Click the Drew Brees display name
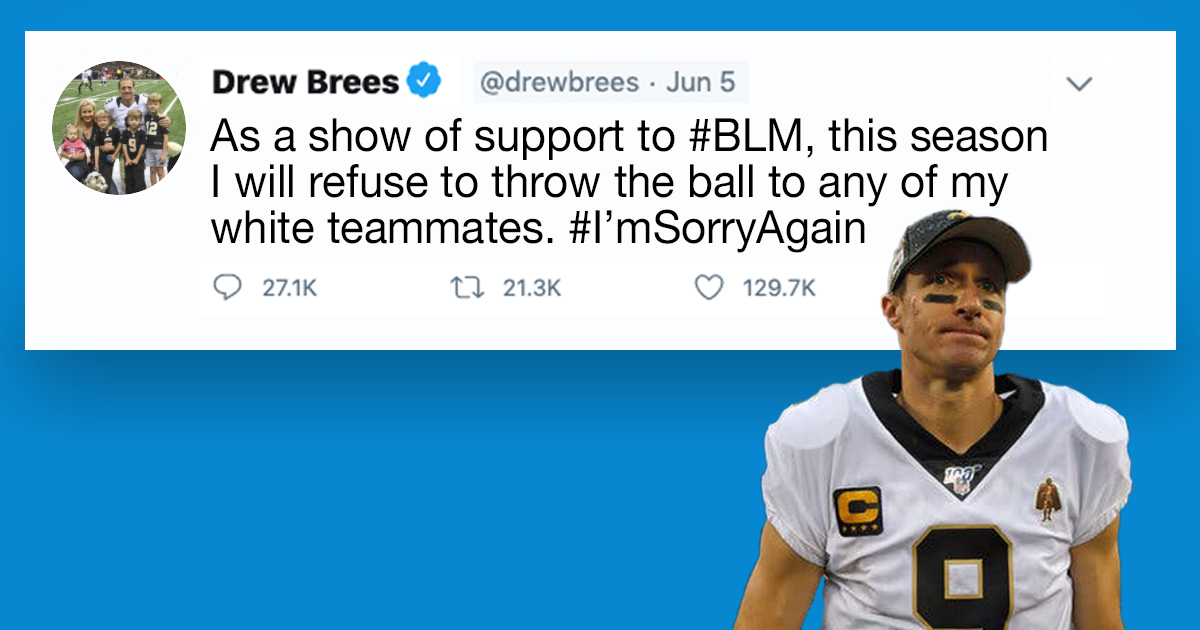This screenshot has height=630, width=1200. (305, 82)
